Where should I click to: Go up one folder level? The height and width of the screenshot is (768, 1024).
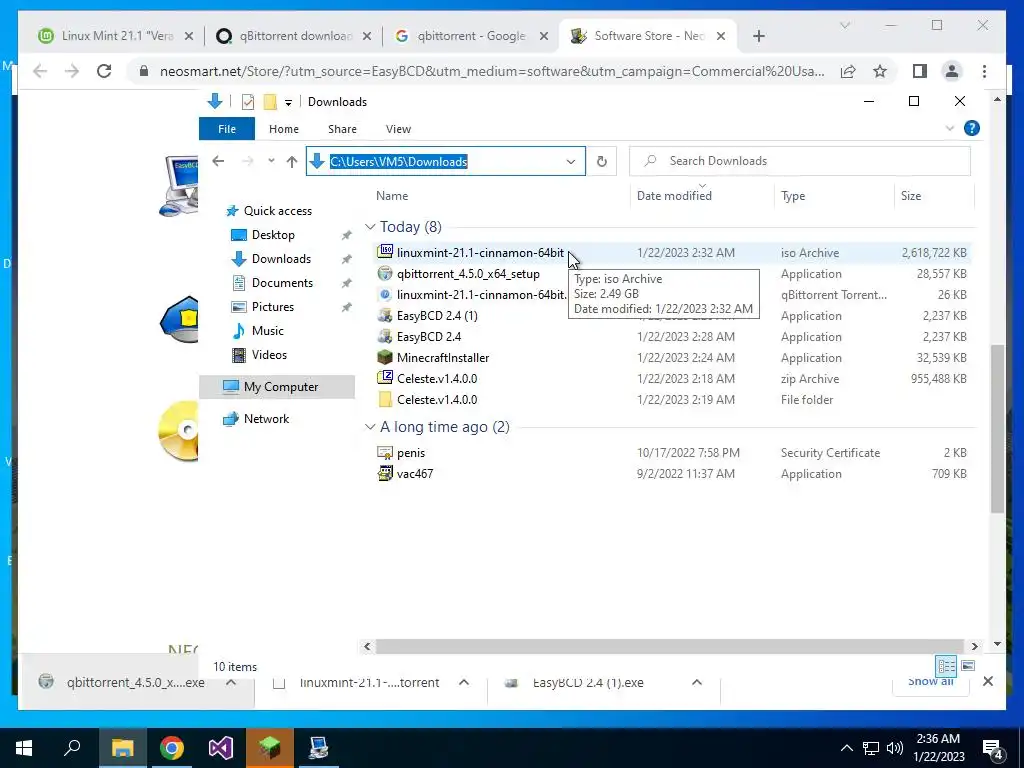pos(292,161)
